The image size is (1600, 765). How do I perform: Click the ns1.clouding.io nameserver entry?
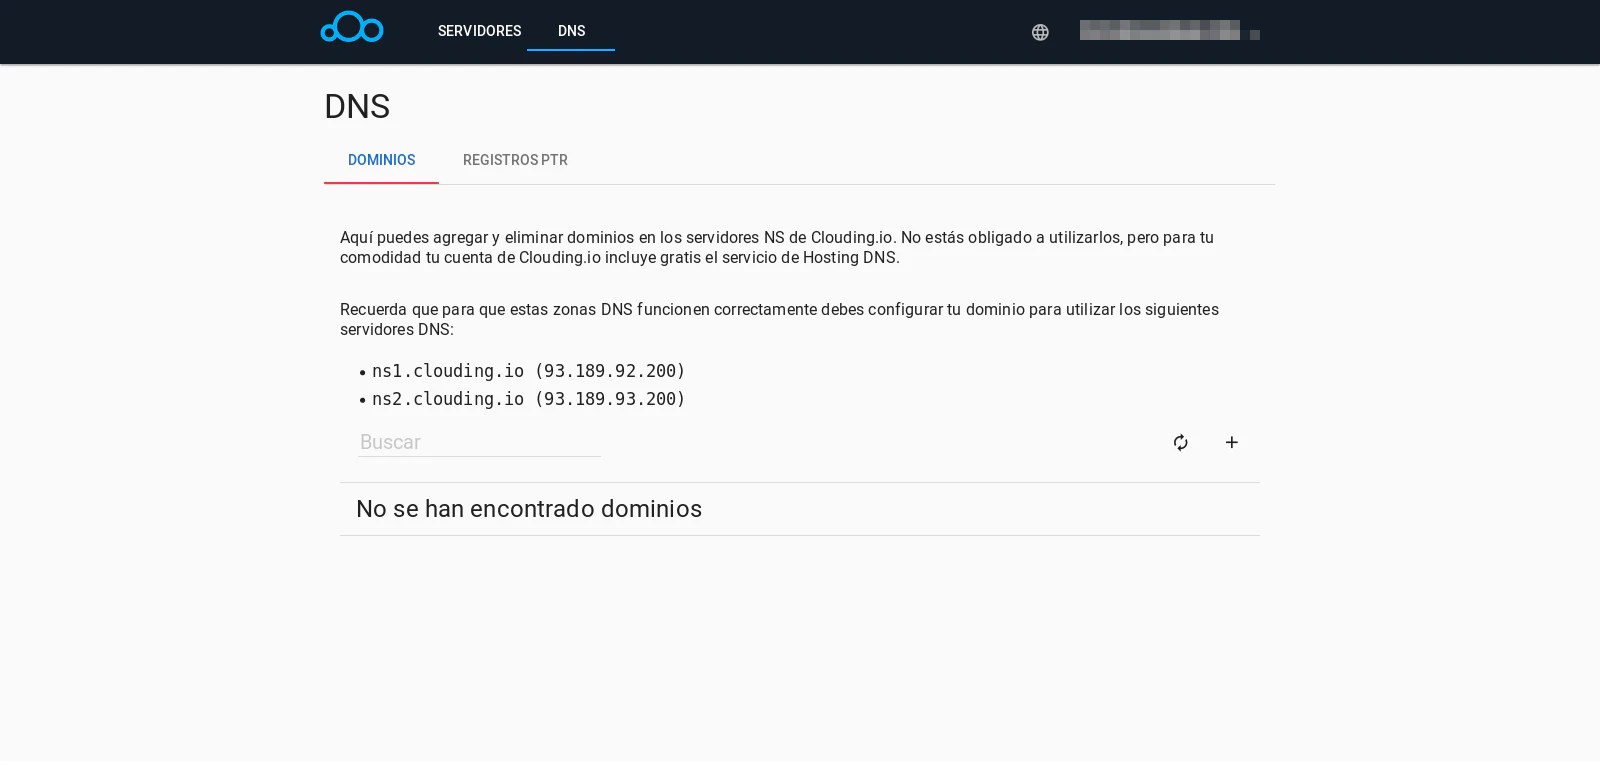point(448,371)
